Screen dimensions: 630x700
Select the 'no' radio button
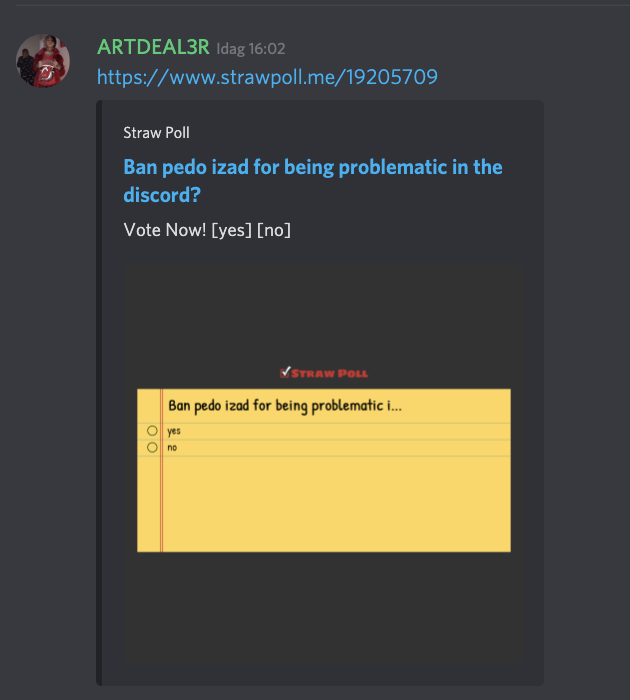tap(152, 447)
